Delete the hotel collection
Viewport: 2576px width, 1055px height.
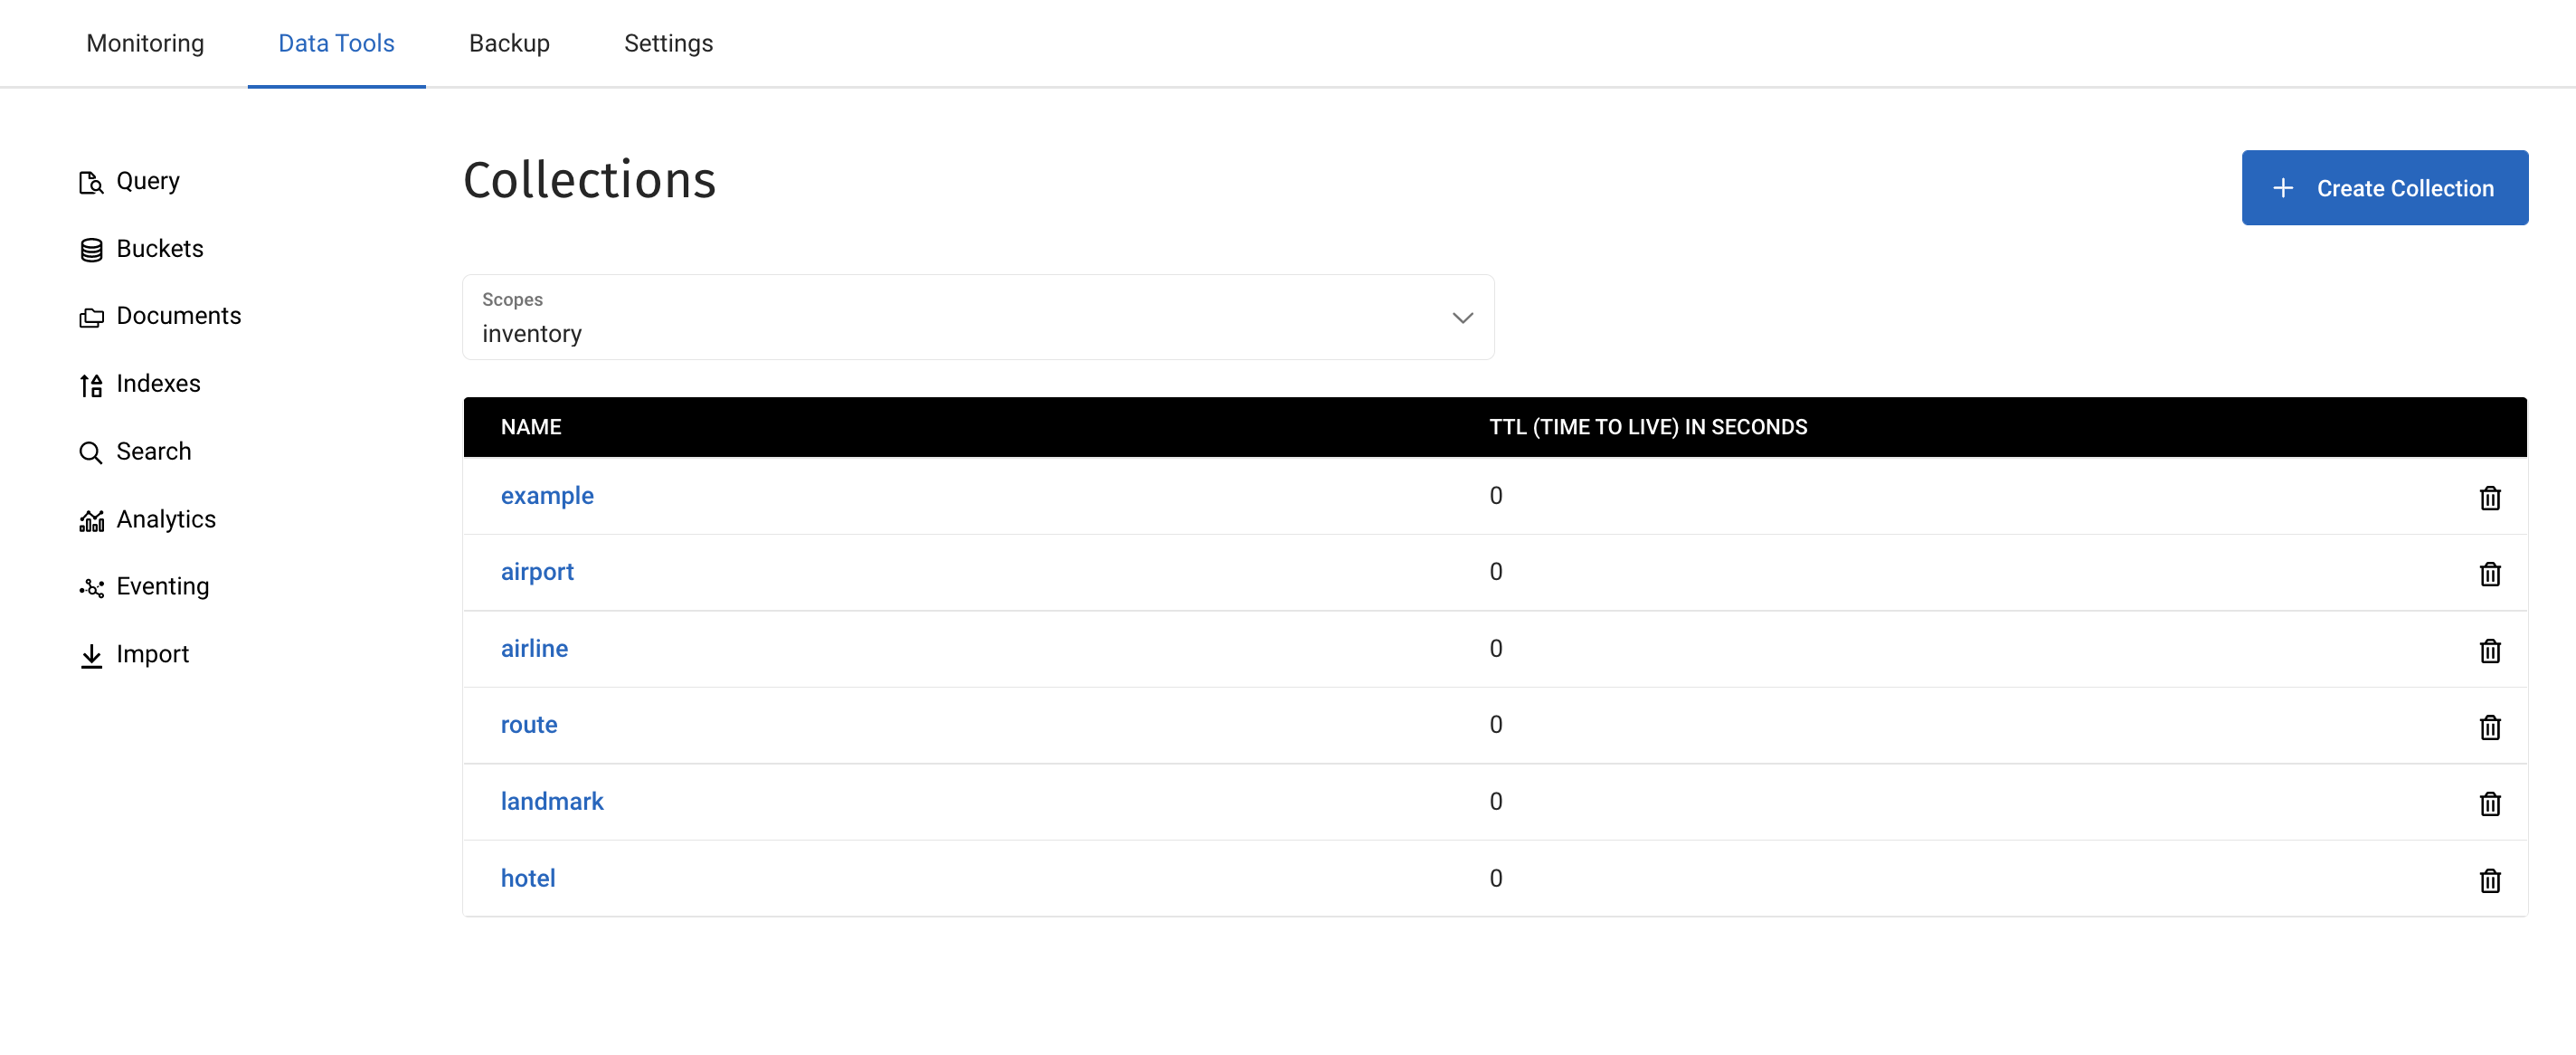2491,879
